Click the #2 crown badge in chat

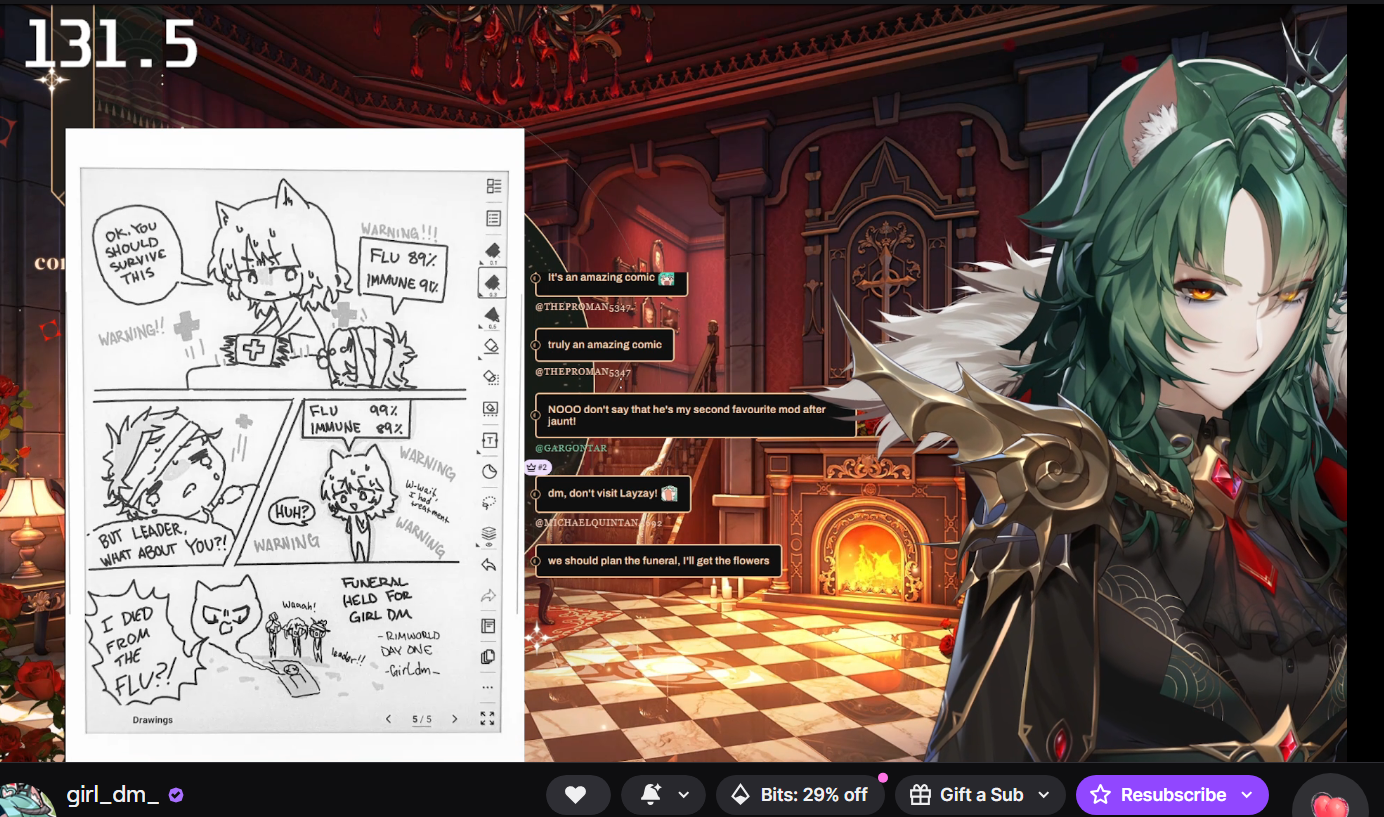coord(537,467)
